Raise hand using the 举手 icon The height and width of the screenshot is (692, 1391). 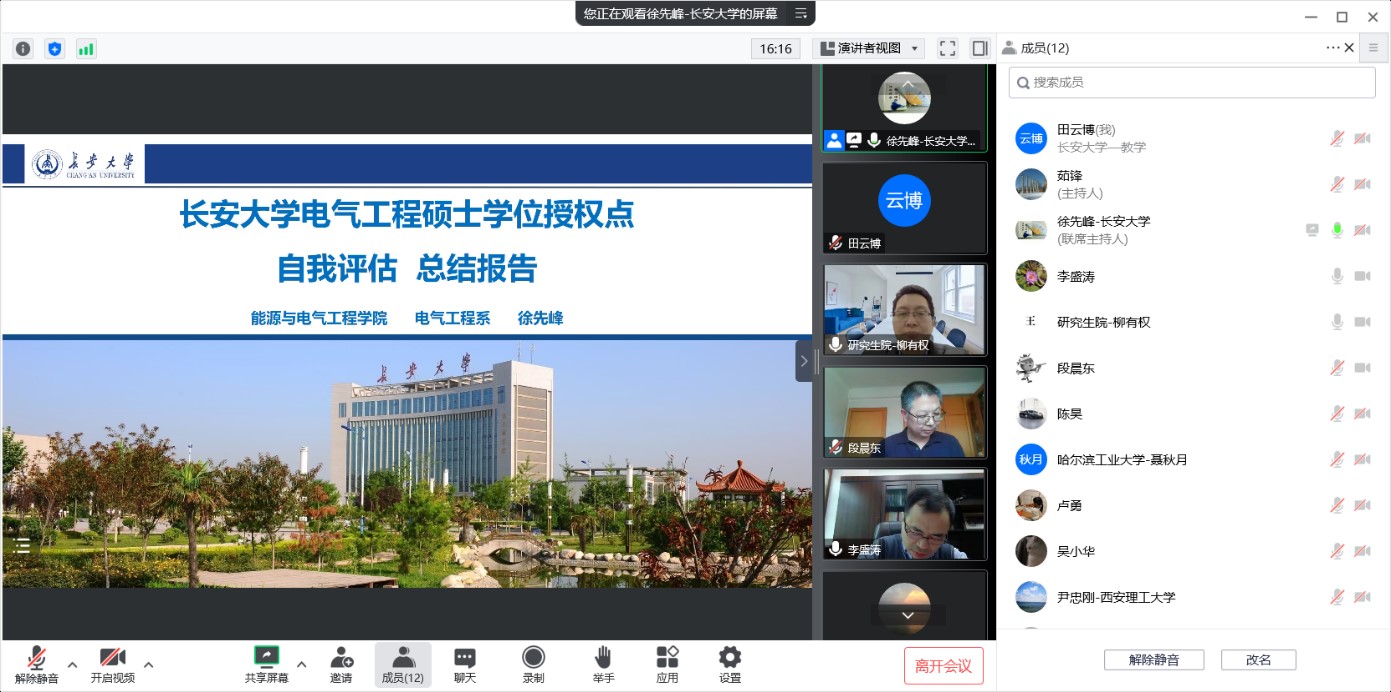[x=602, y=665]
